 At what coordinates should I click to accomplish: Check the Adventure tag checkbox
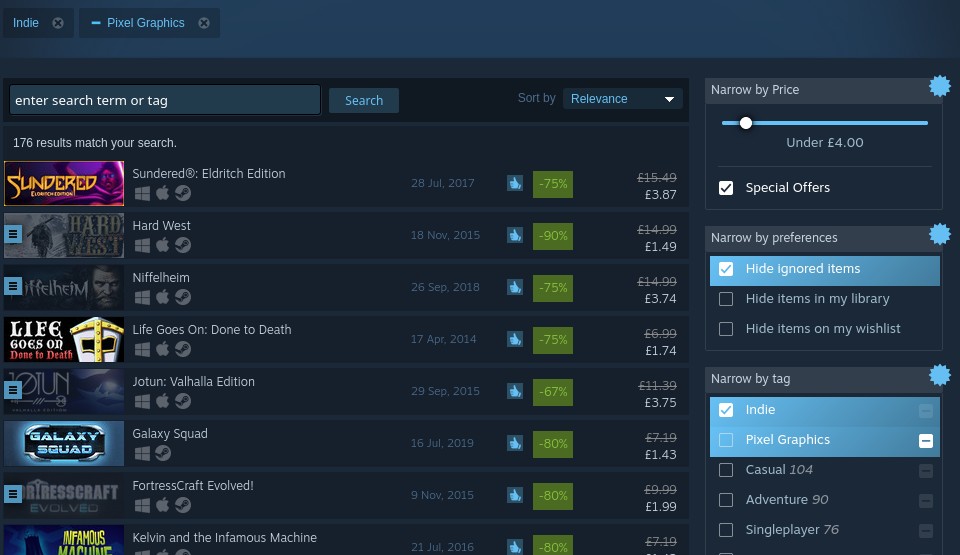point(726,500)
